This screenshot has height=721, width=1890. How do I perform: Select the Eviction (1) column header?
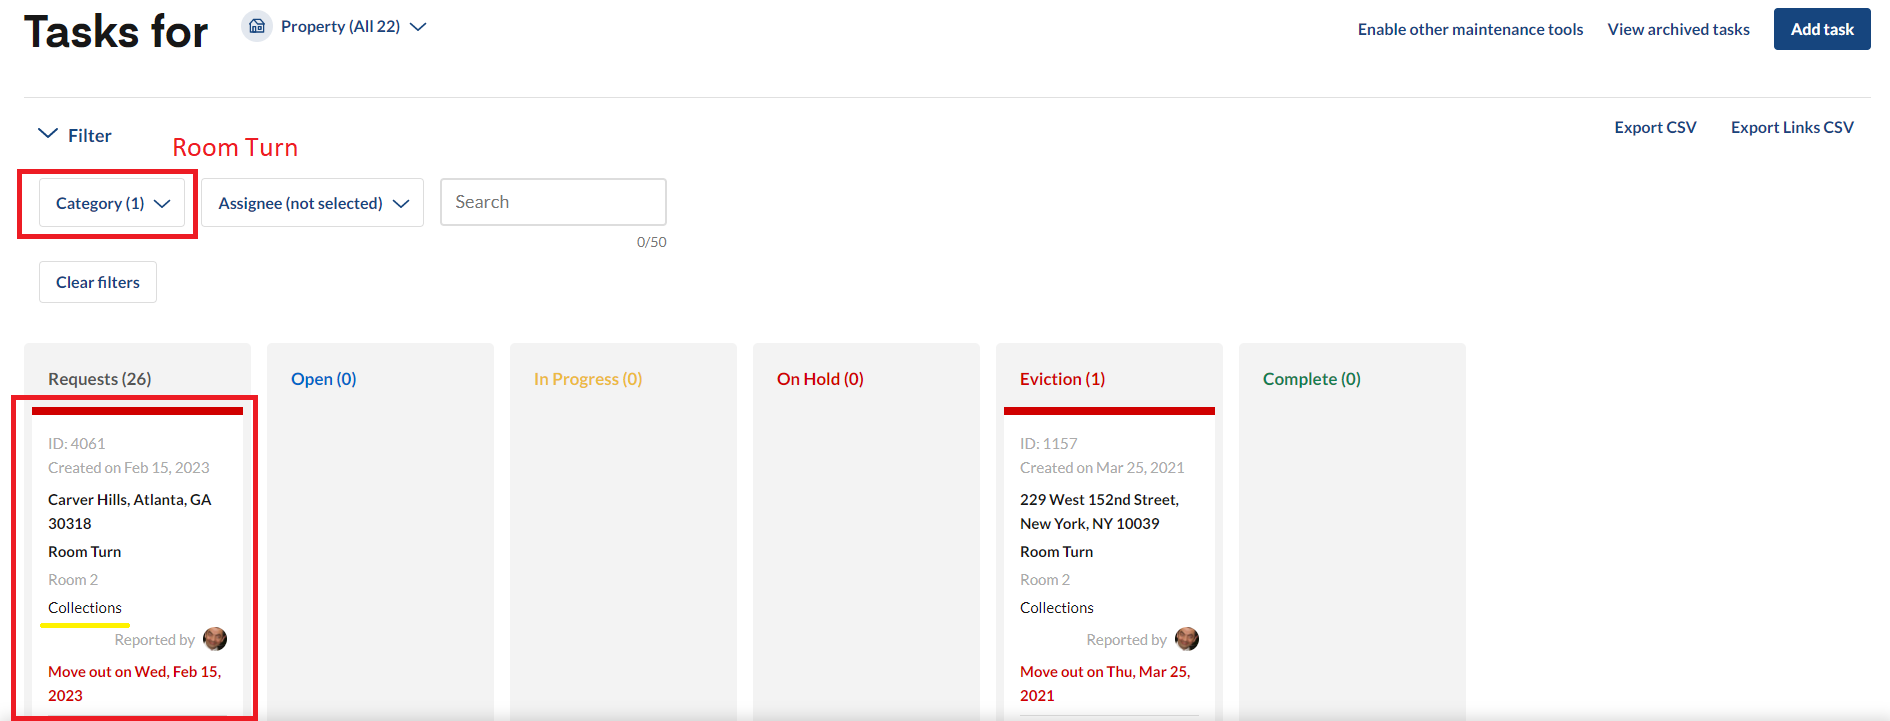tap(1062, 379)
